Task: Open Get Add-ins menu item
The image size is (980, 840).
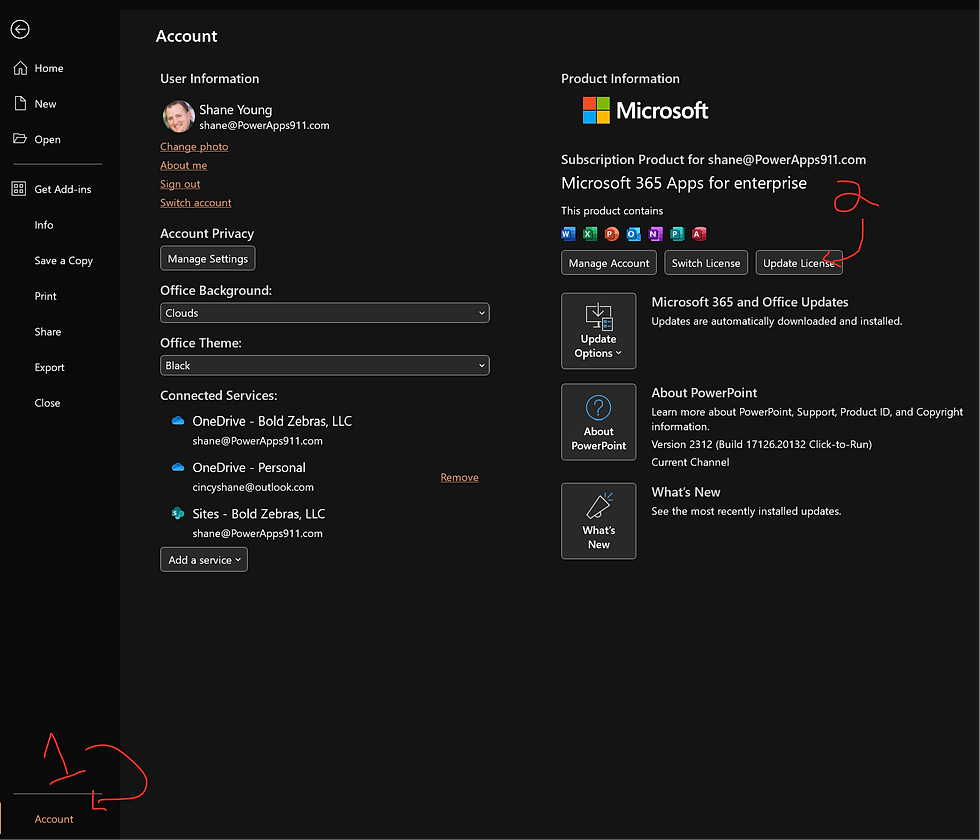Action: click(60, 189)
